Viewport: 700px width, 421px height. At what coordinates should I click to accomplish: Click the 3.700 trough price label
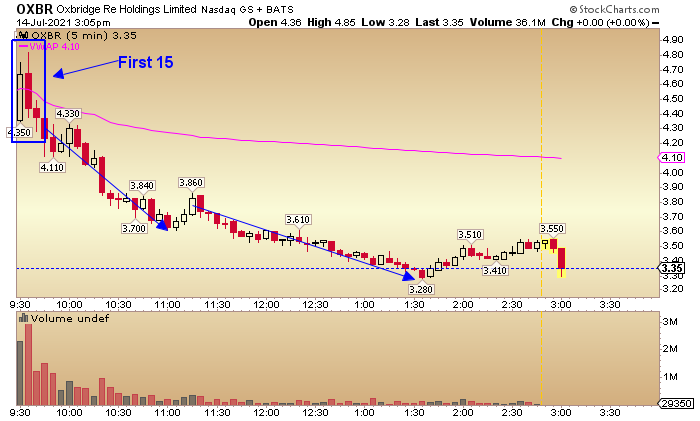(x=134, y=229)
